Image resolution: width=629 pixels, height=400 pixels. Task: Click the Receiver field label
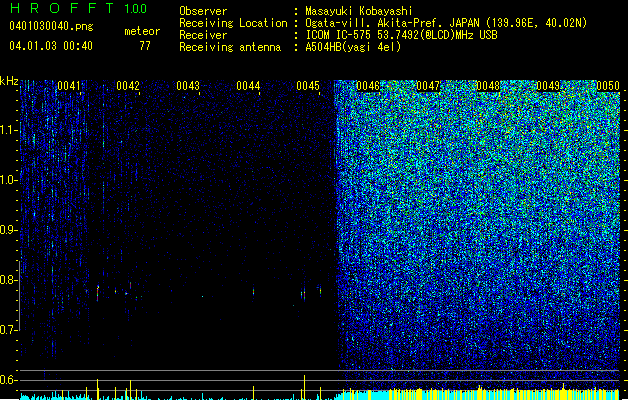point(203,35)
